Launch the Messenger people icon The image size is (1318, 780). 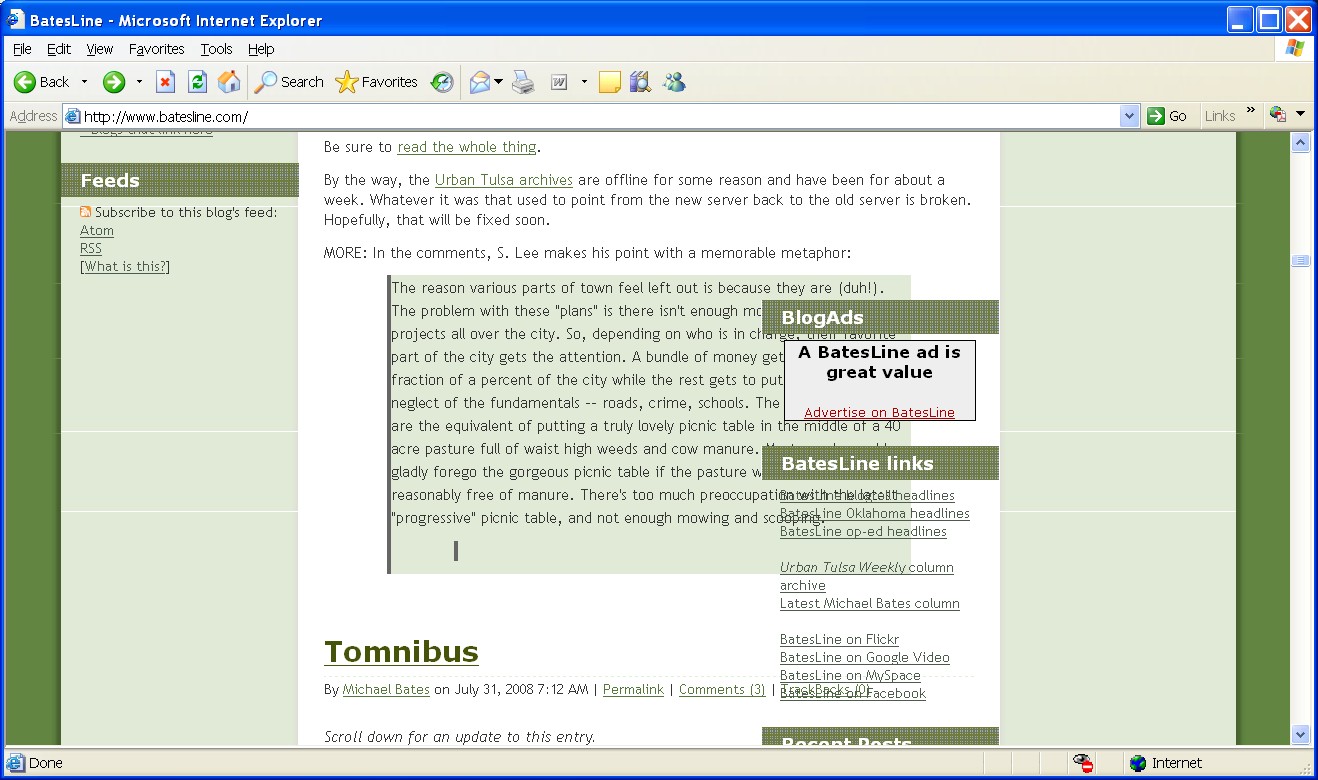(x=674, y=82)
